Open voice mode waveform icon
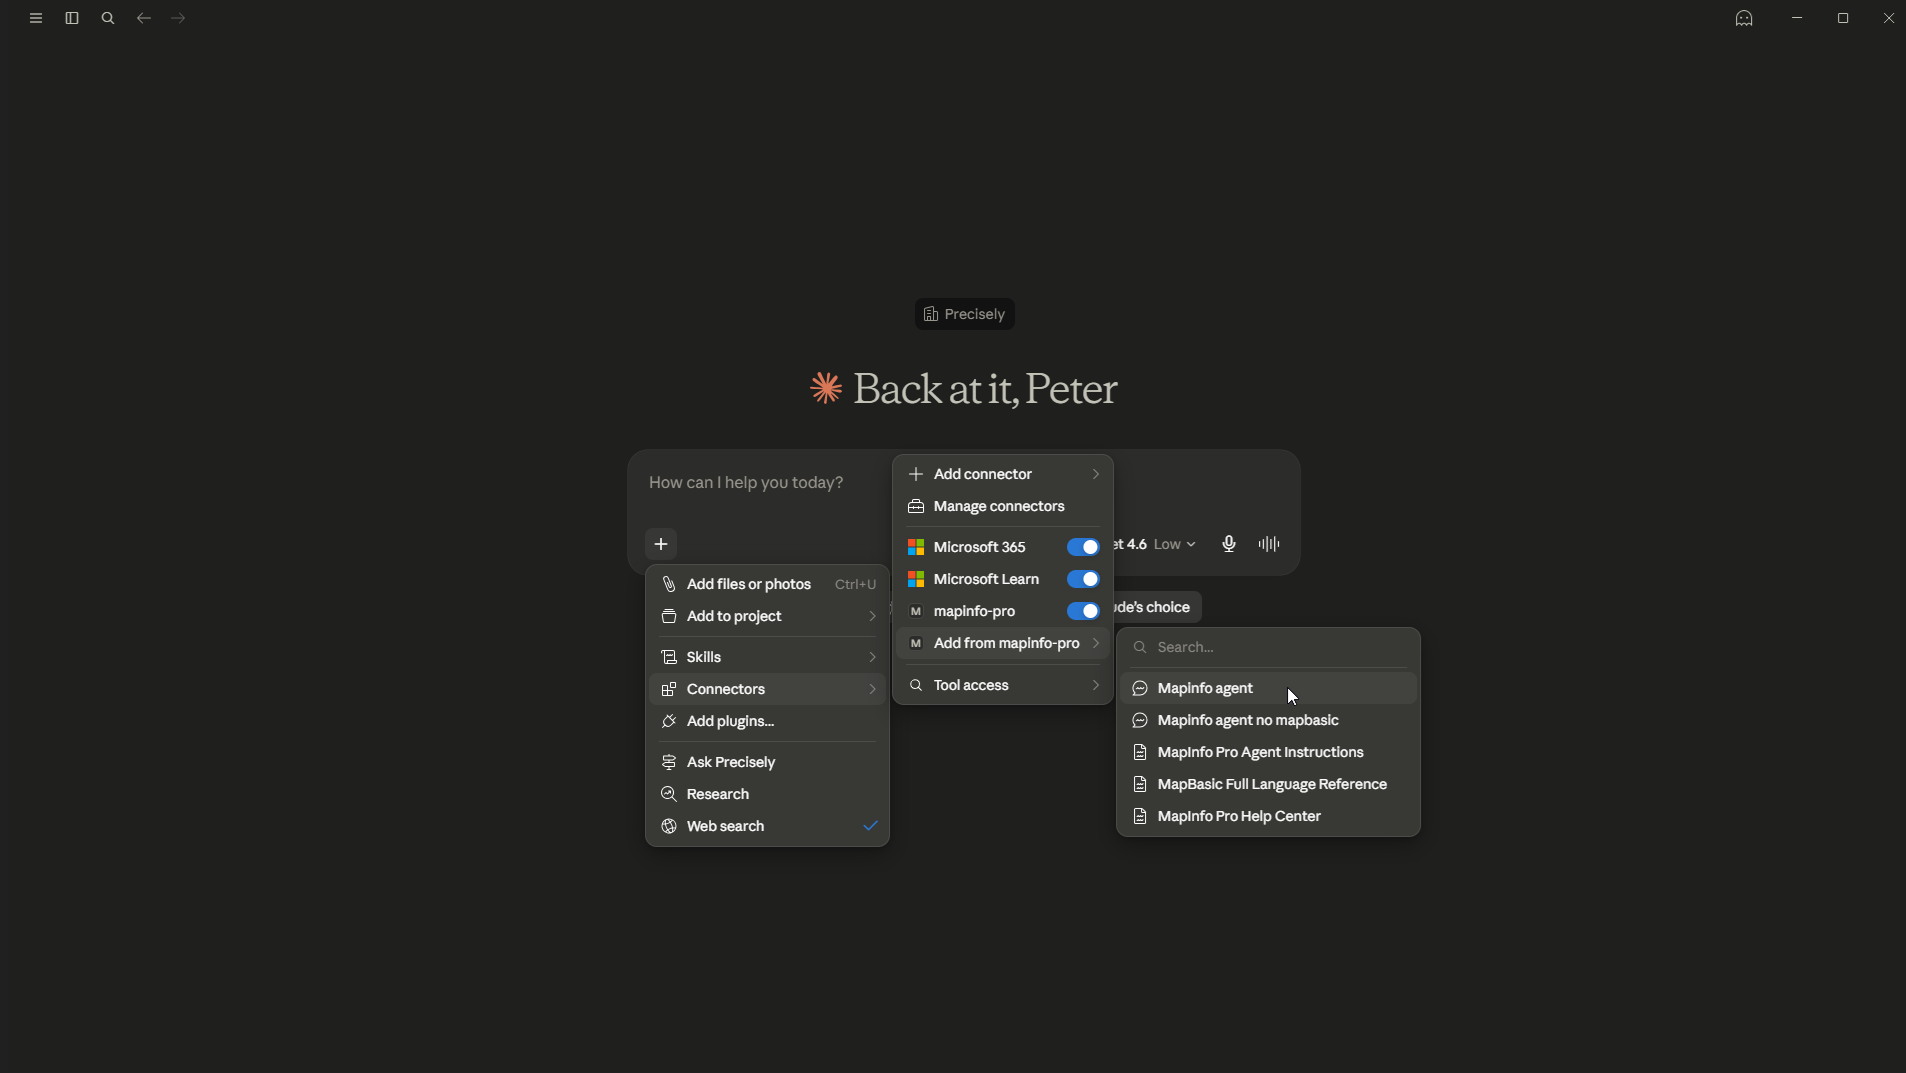Screen dimensions: 1906x1073 [1269, 544]
